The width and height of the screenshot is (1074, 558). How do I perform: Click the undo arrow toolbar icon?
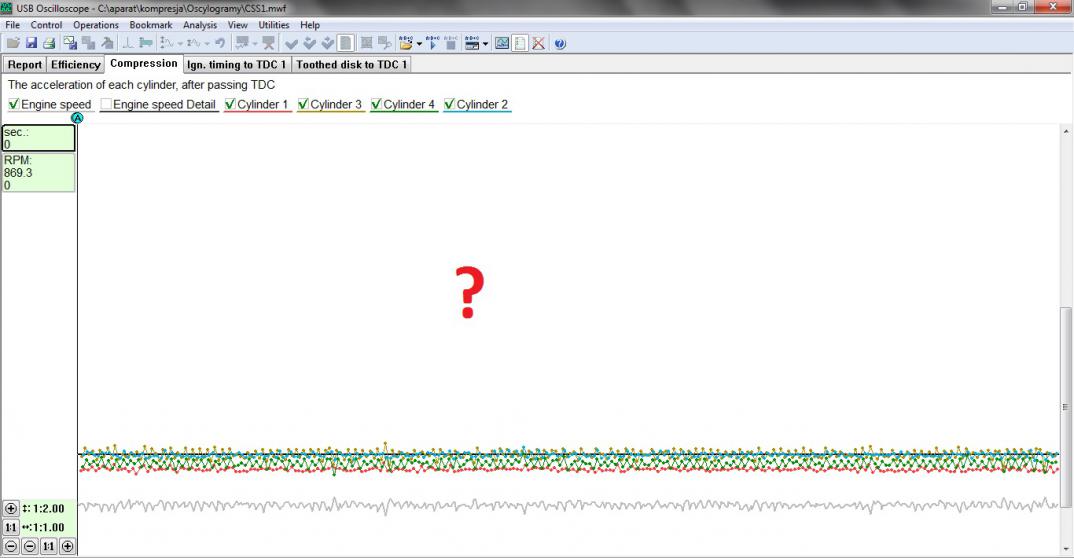pos(219,43)
